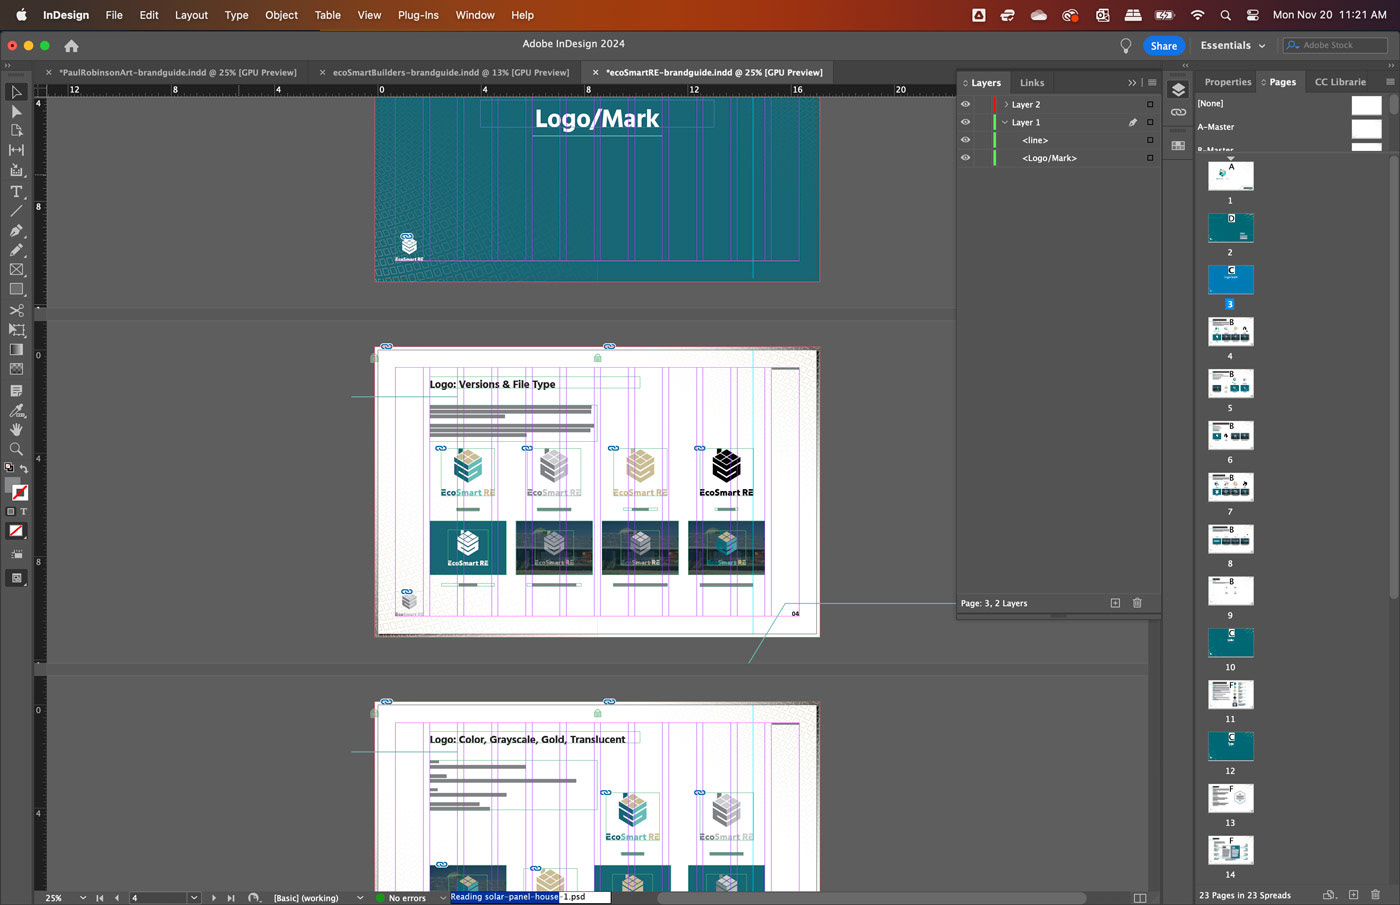
Task: Select the Page tool
Action: coord(16,130)
